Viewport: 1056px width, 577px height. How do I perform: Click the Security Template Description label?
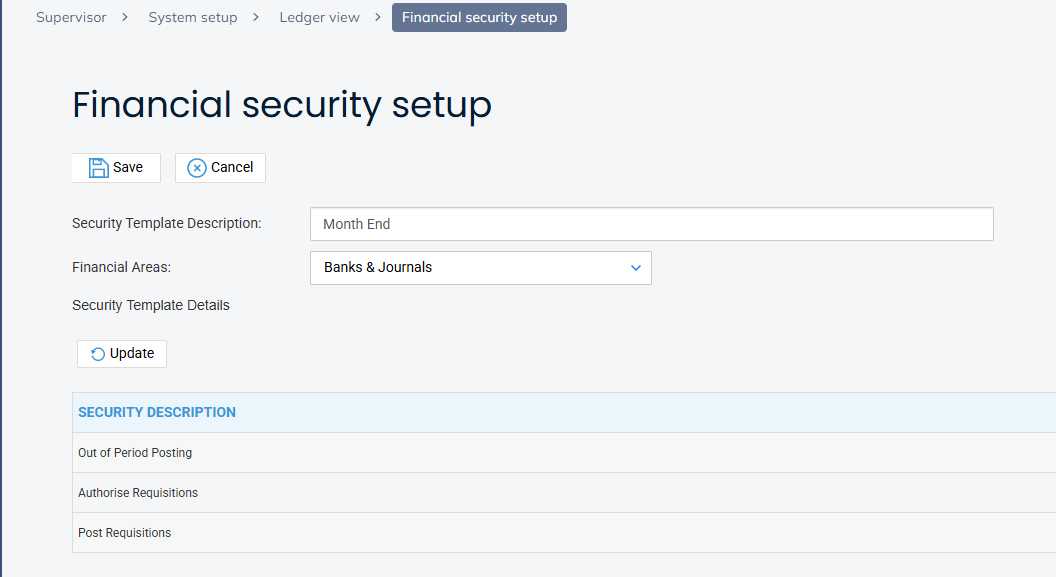(x=166, y=223)
